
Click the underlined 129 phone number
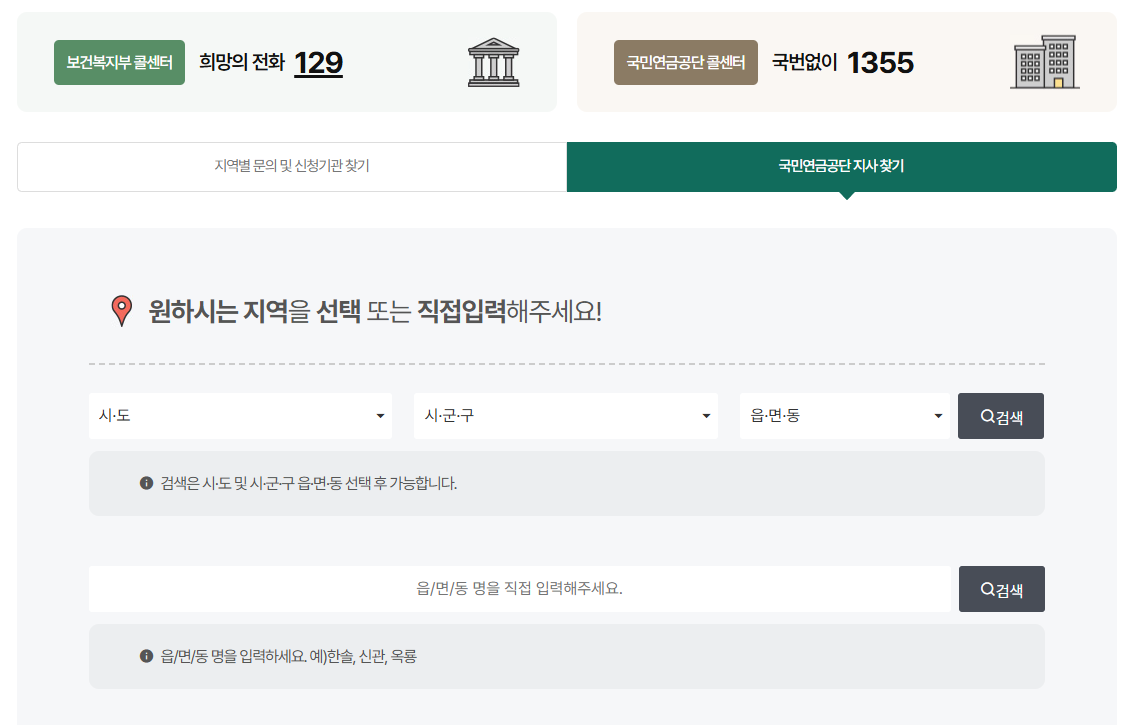tap(318, 62)
